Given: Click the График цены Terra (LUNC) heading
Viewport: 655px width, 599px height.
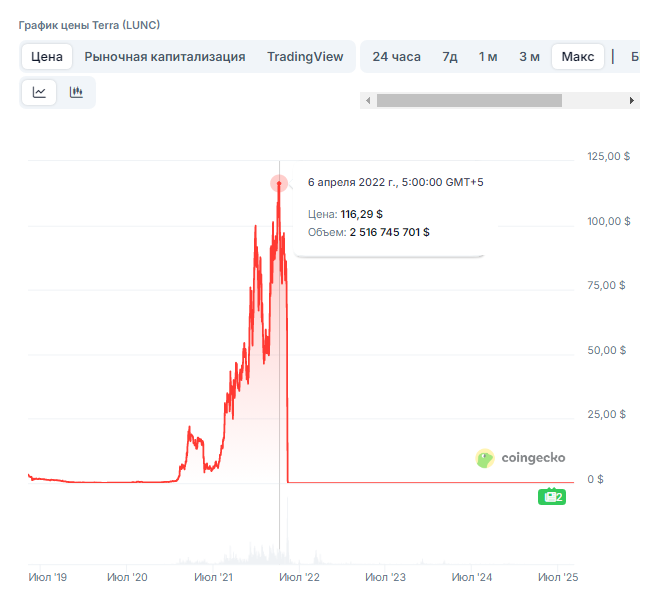Looking at the screenshot, I should coord(89,25).
